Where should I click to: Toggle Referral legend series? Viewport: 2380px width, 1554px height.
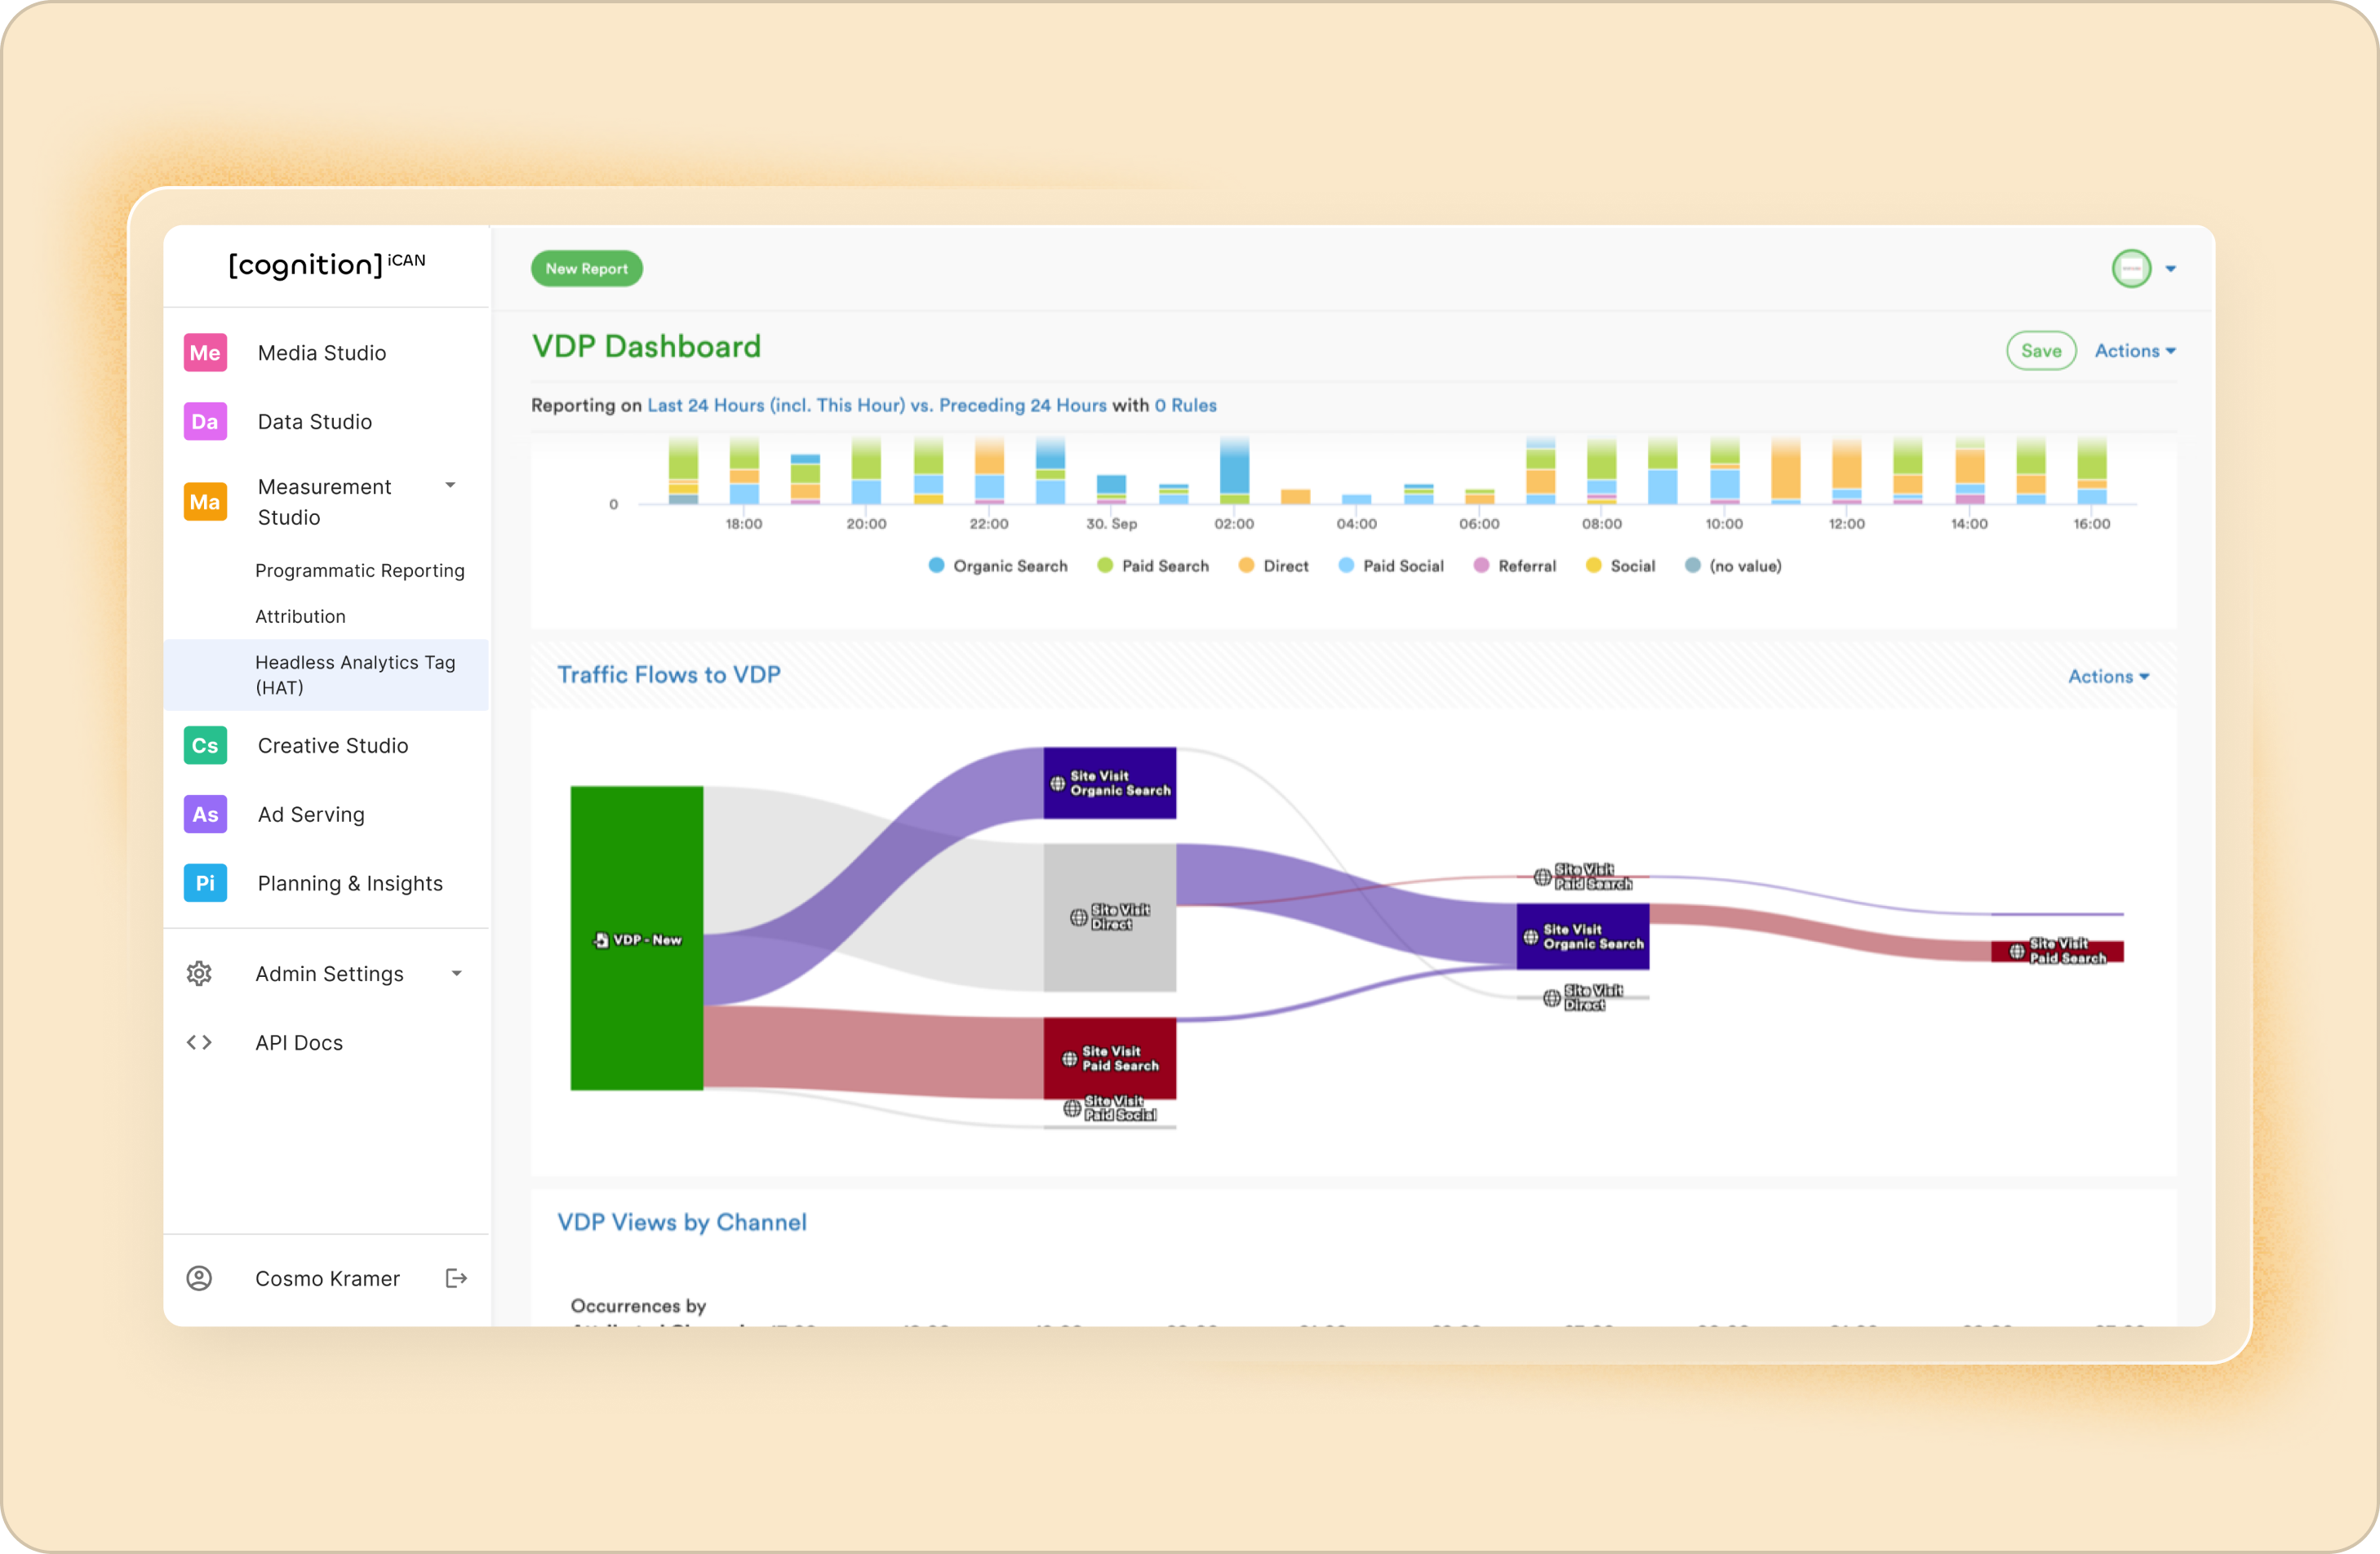click(1515, 566)
